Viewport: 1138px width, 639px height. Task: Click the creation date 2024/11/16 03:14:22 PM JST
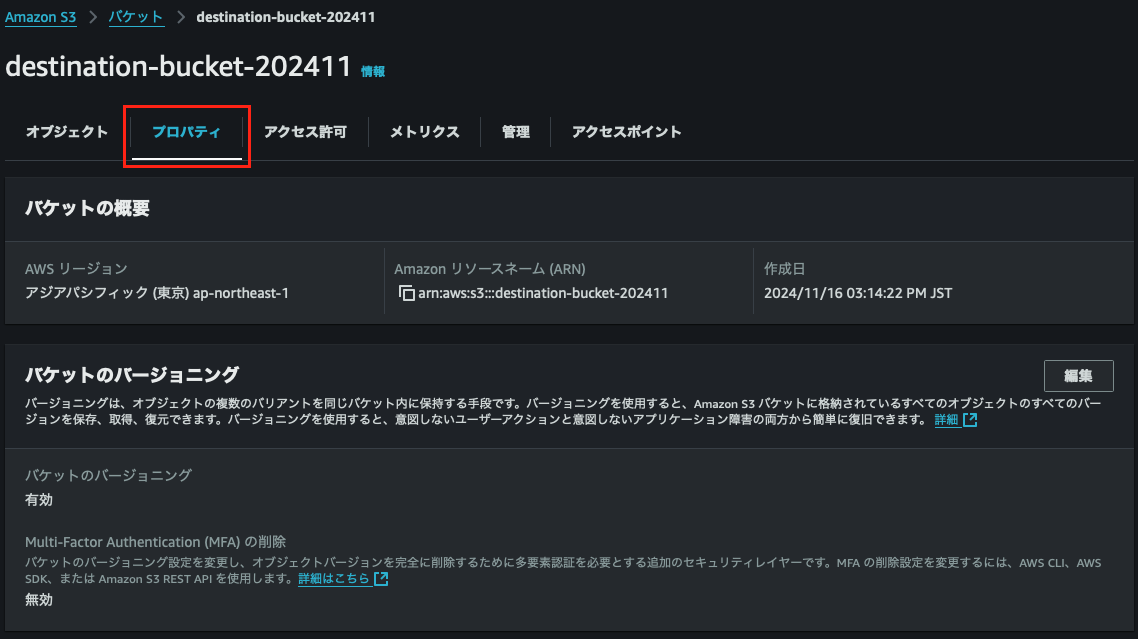[x=858, y=293]
